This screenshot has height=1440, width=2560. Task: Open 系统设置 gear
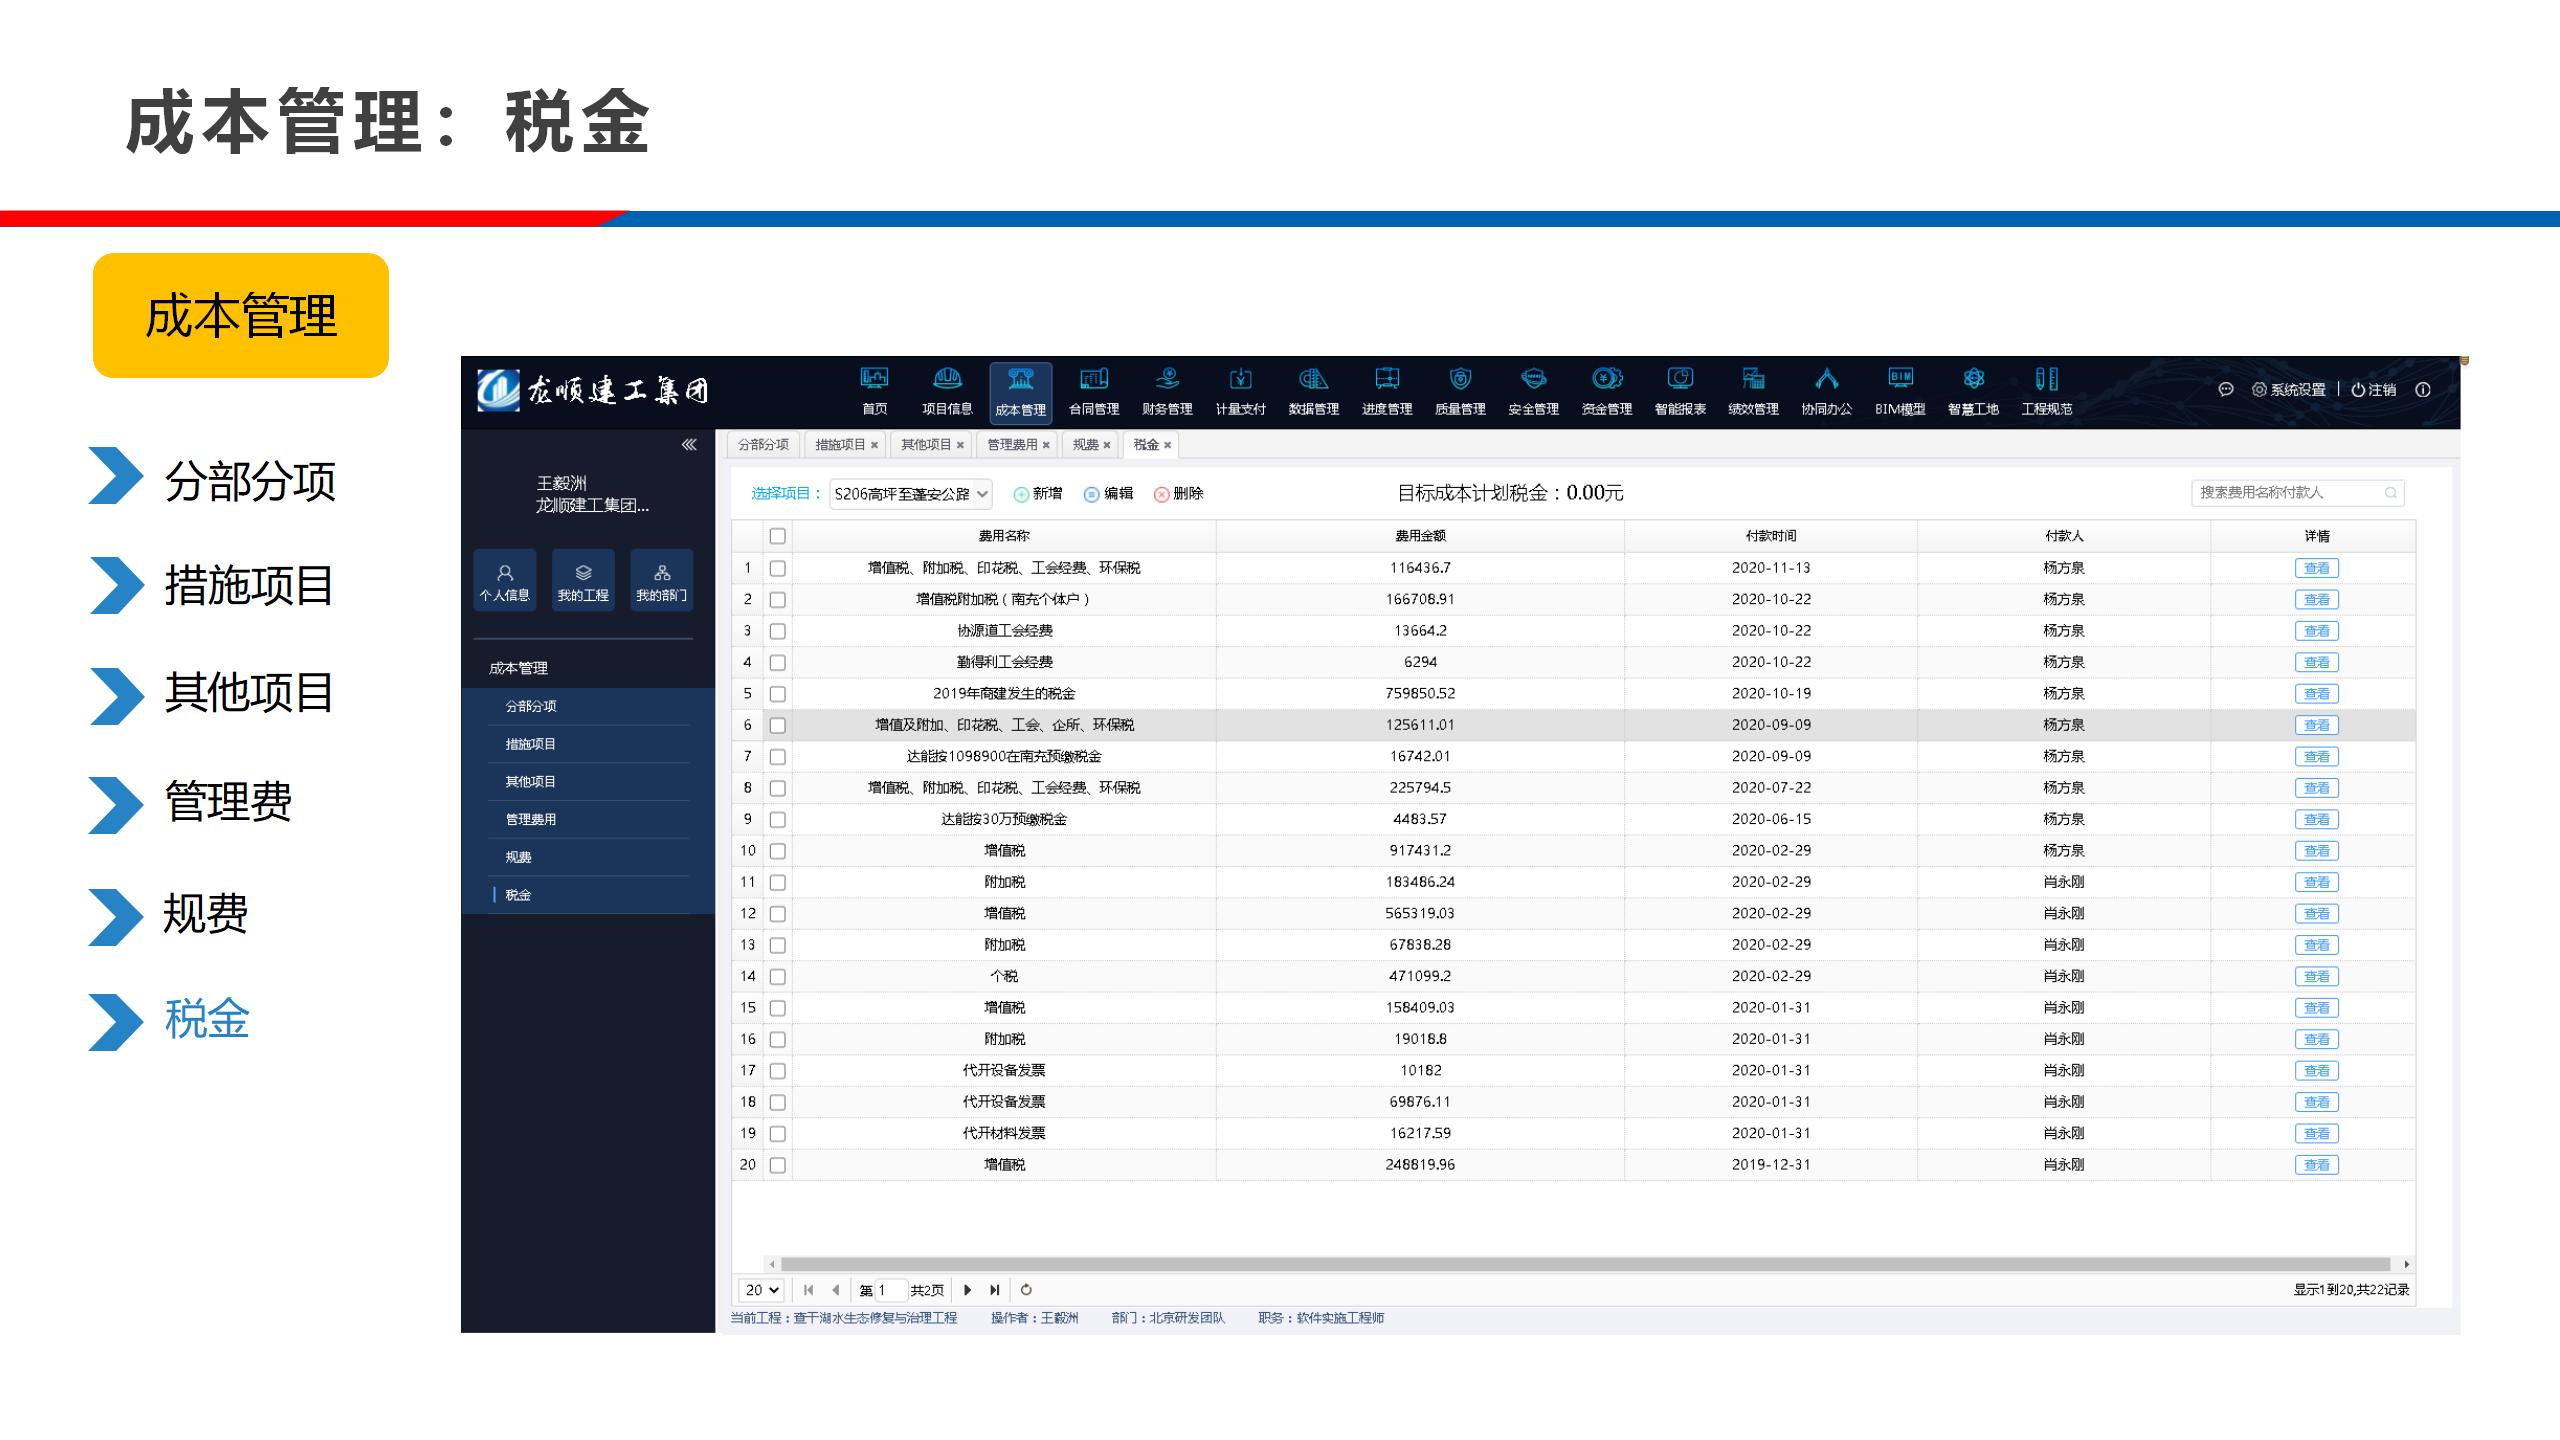point(2288,390)
